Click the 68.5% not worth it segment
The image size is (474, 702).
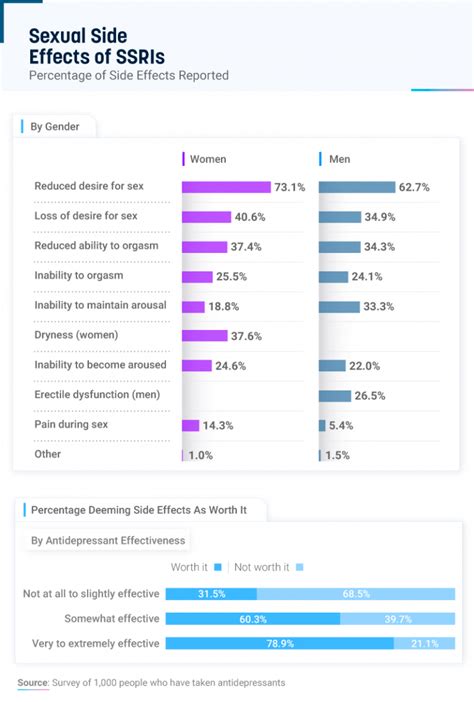[356, 594]
